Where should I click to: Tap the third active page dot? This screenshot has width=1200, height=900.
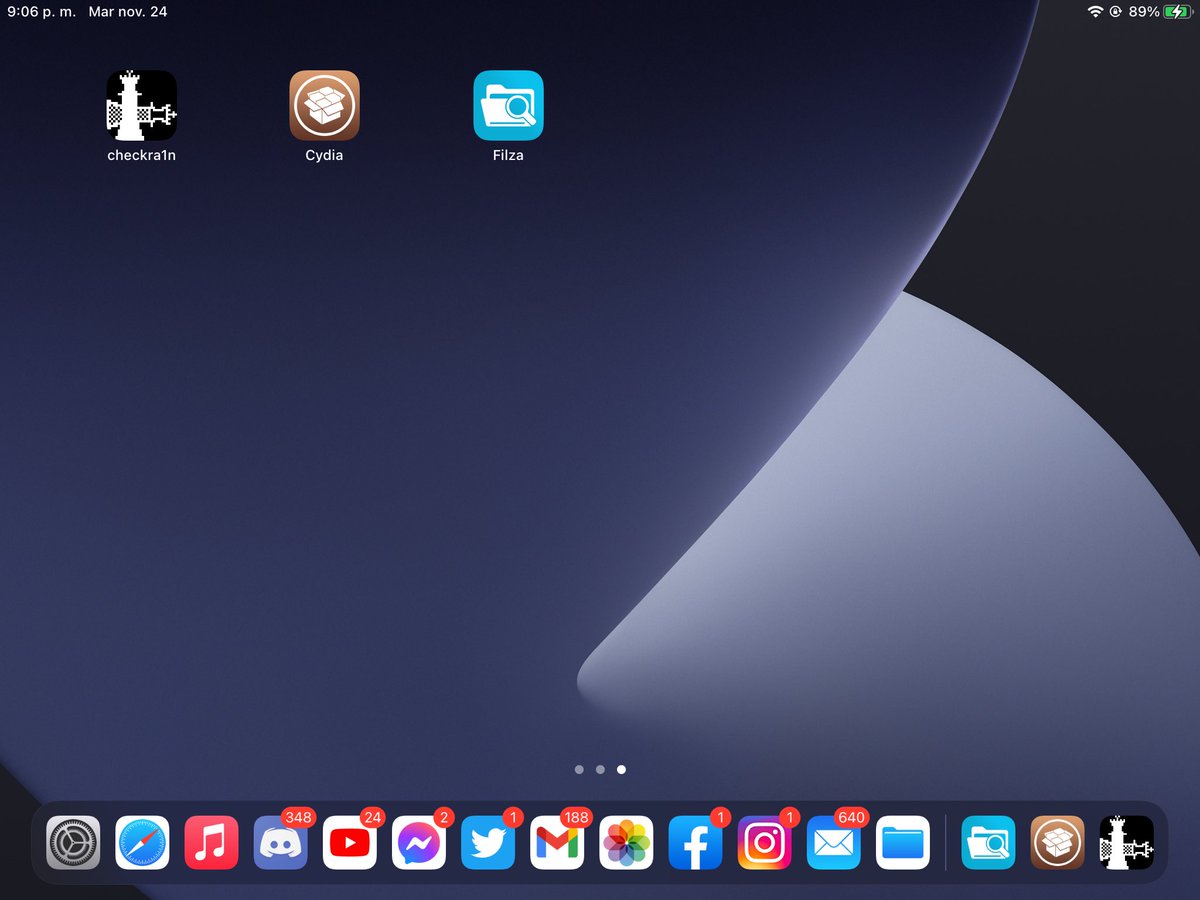click(x=621, y=770)
